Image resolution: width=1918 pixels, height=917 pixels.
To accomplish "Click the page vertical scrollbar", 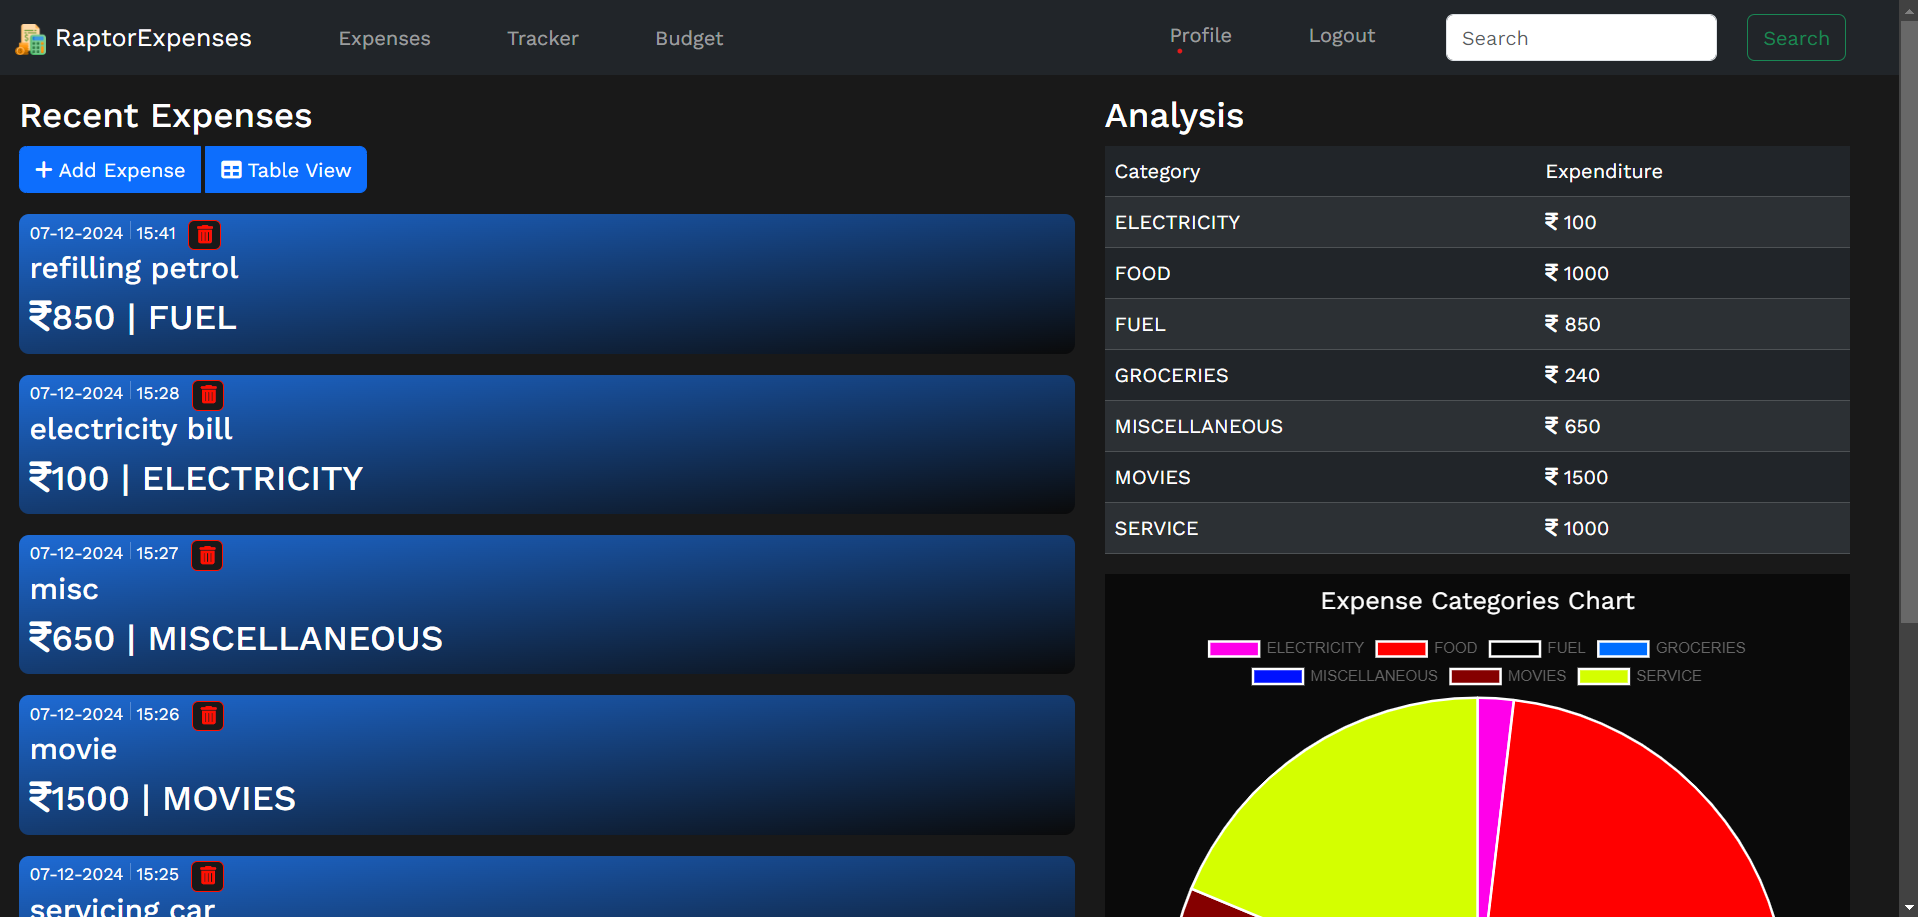I will tap(1908, 320).
